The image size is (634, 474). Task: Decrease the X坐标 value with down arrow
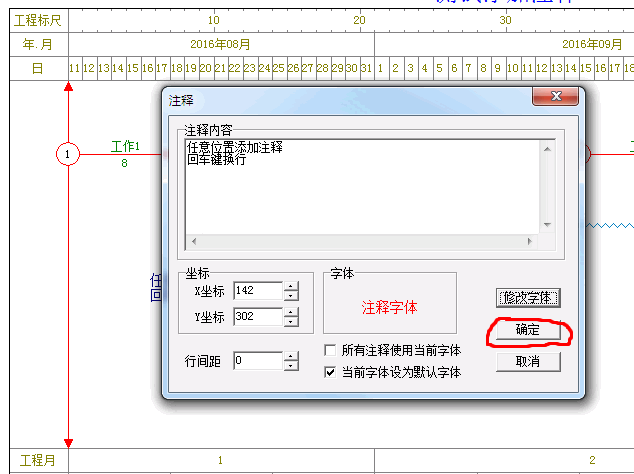[x=291, y=295]
